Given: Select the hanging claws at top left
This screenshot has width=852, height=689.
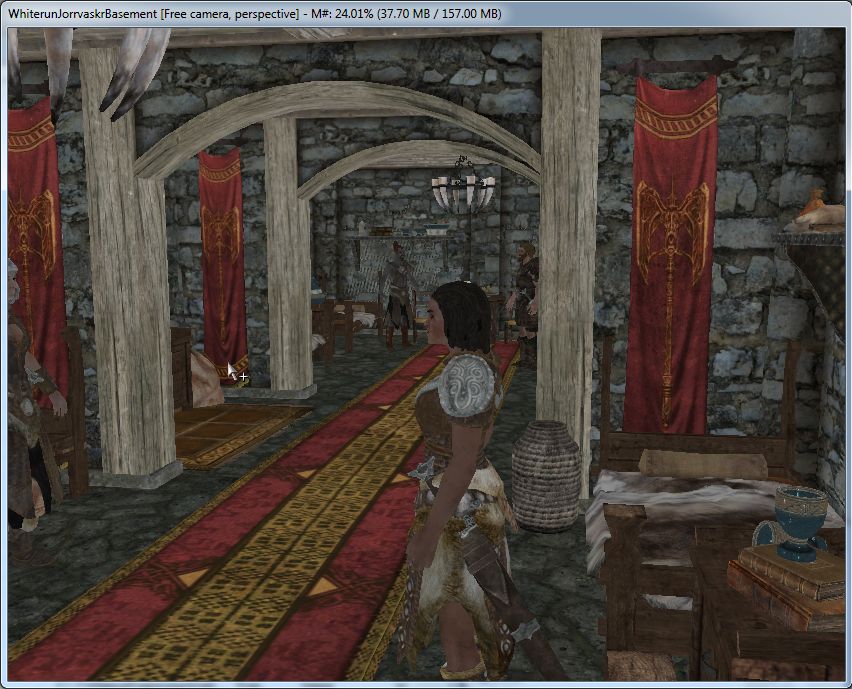Looking at the screenshot, I should (x=92, y=71).
